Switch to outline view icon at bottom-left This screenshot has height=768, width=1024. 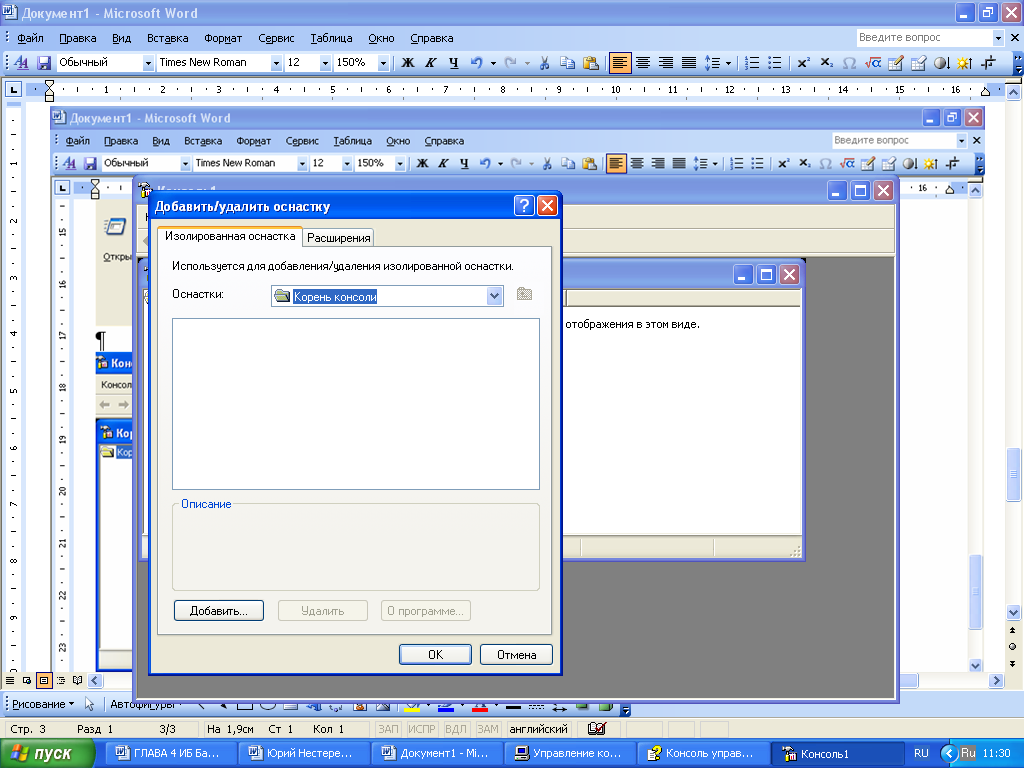[x=61, y=680]
